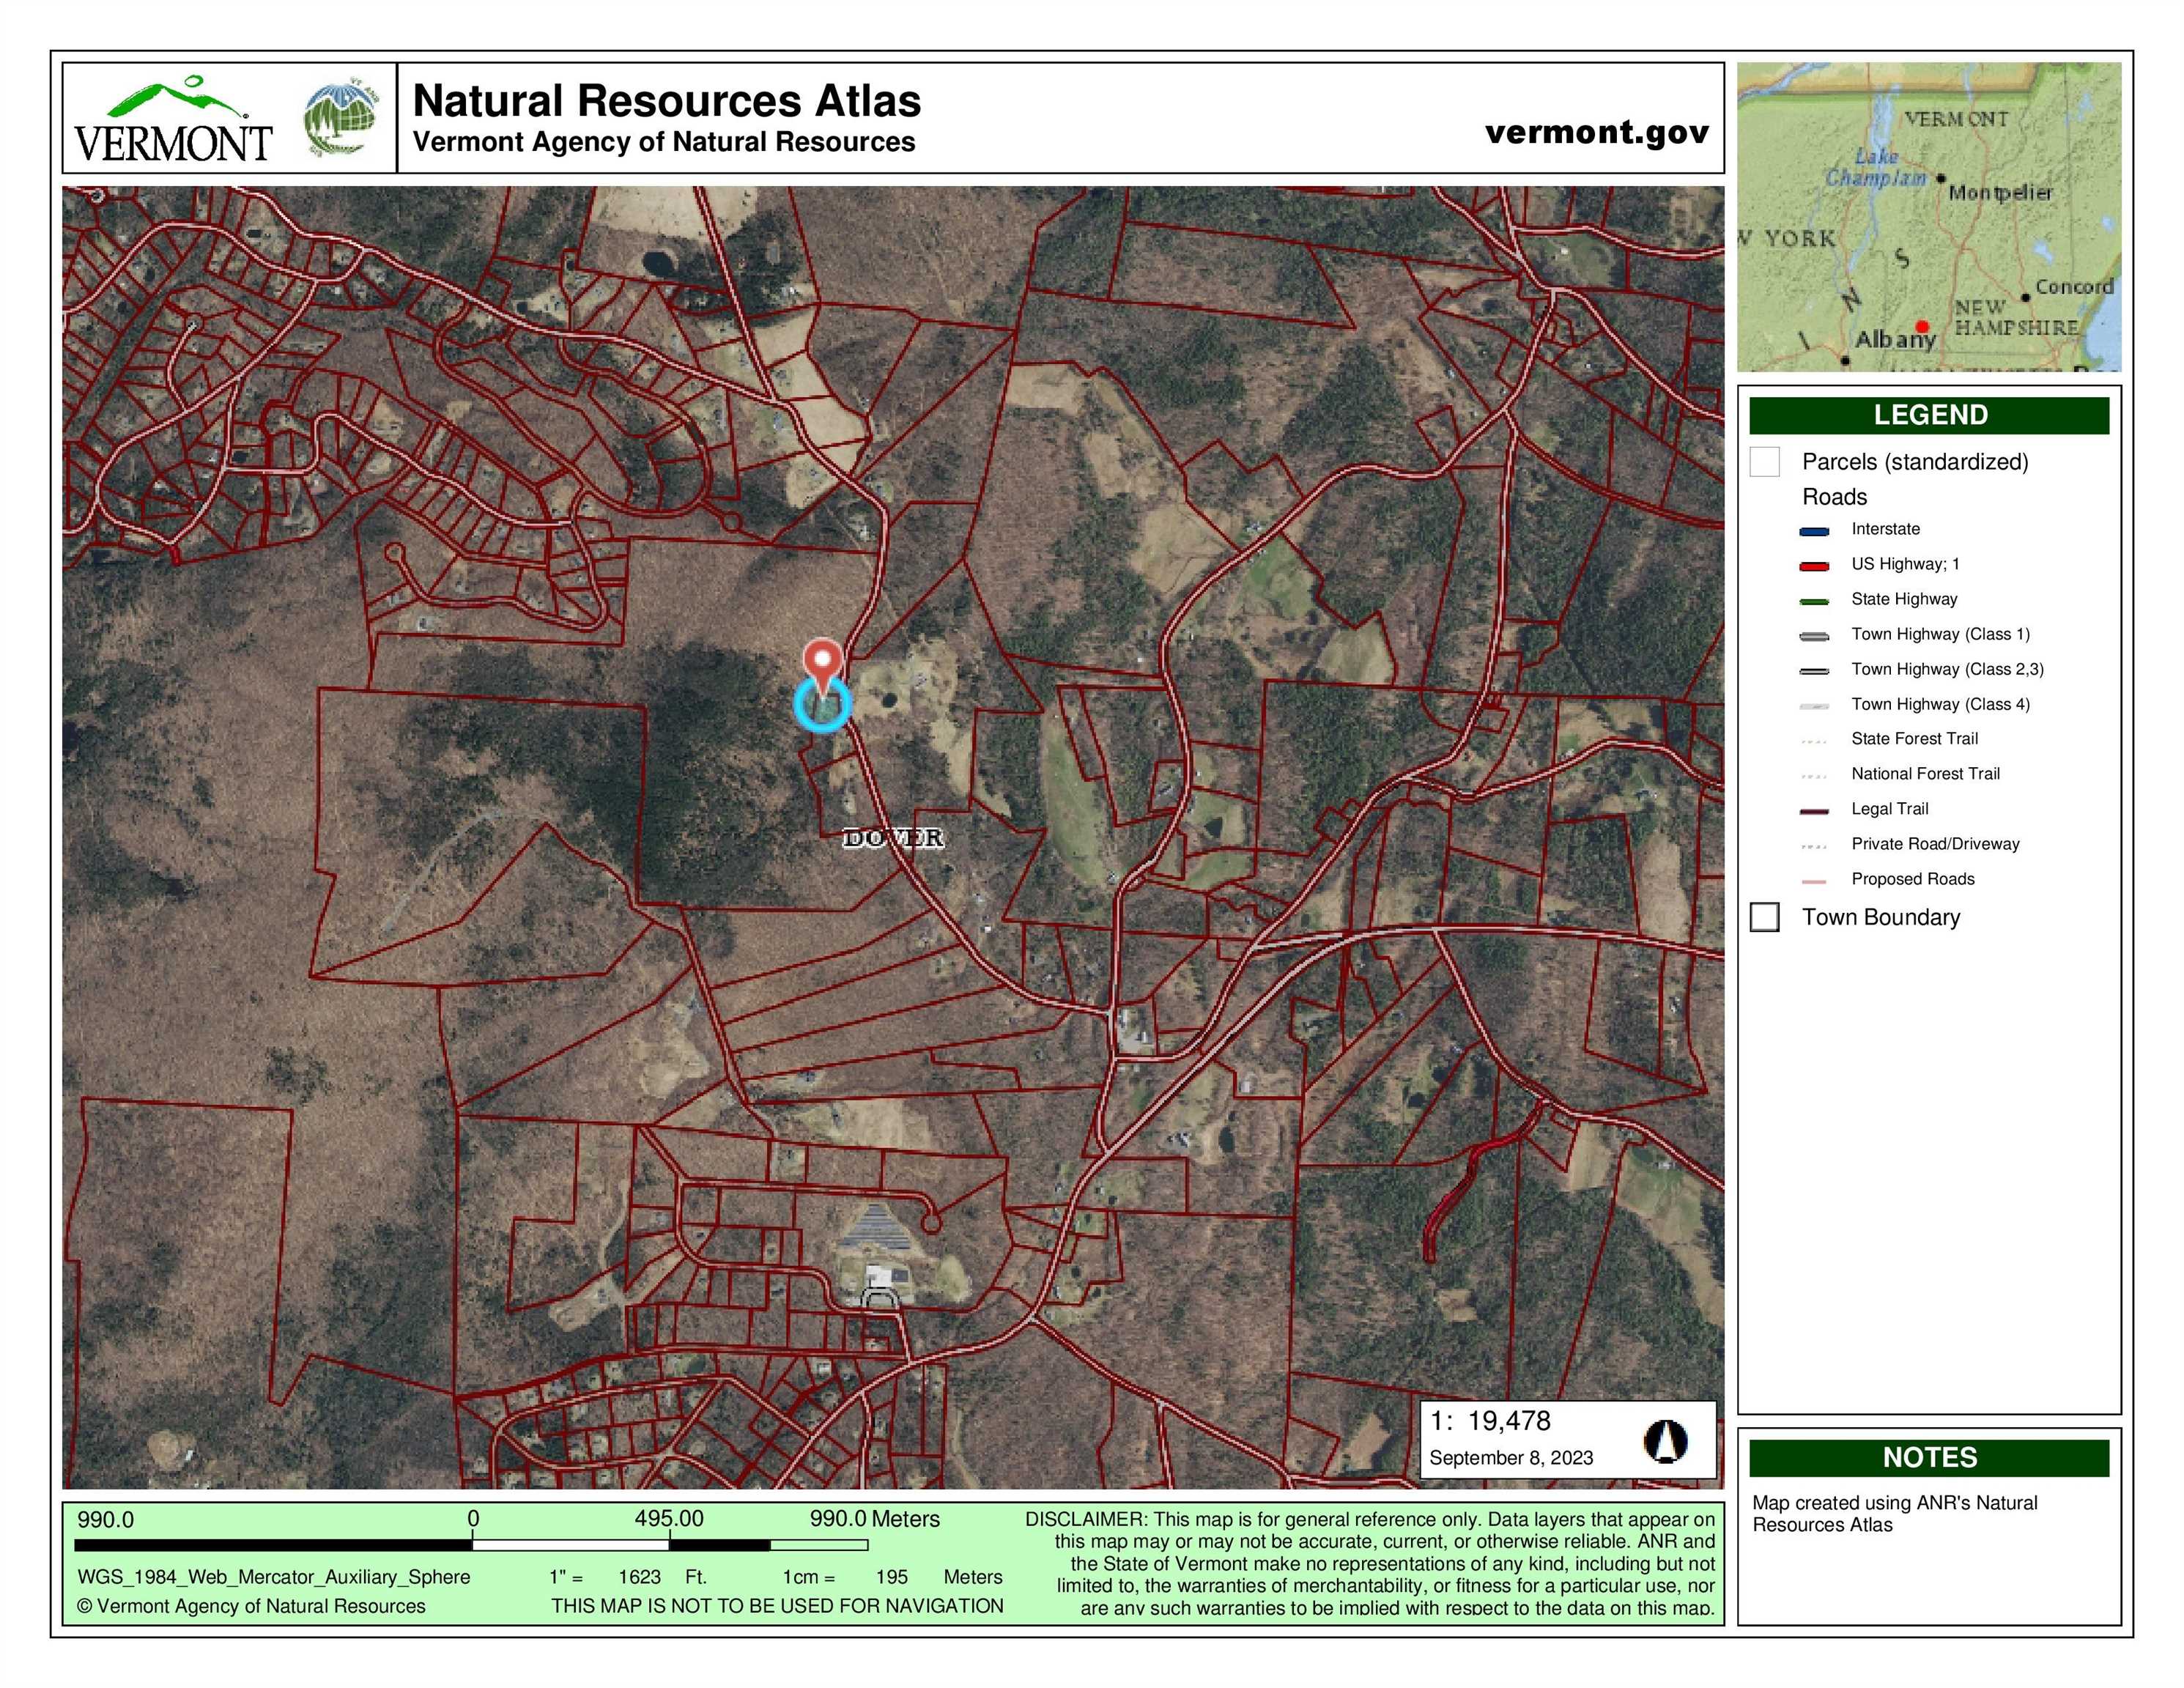Click the red location pin marker
This screenshot has width=2184, height=1688.
823,667
